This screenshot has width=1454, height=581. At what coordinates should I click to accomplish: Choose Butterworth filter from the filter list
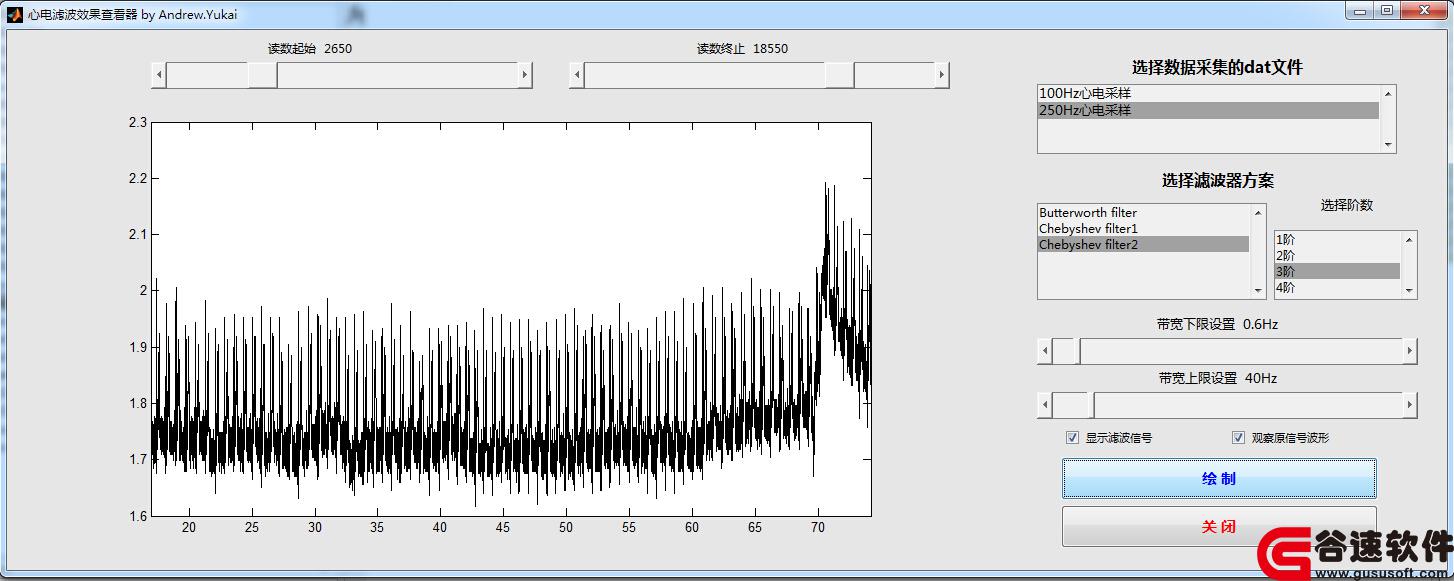coord(1144,213)
